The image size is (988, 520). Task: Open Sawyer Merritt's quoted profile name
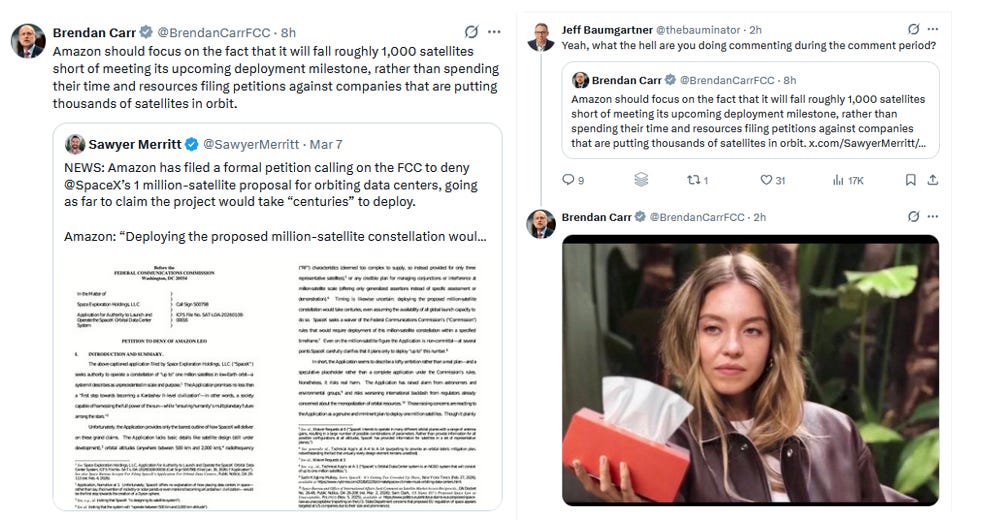pyautogui.click(x=135, y=144)
